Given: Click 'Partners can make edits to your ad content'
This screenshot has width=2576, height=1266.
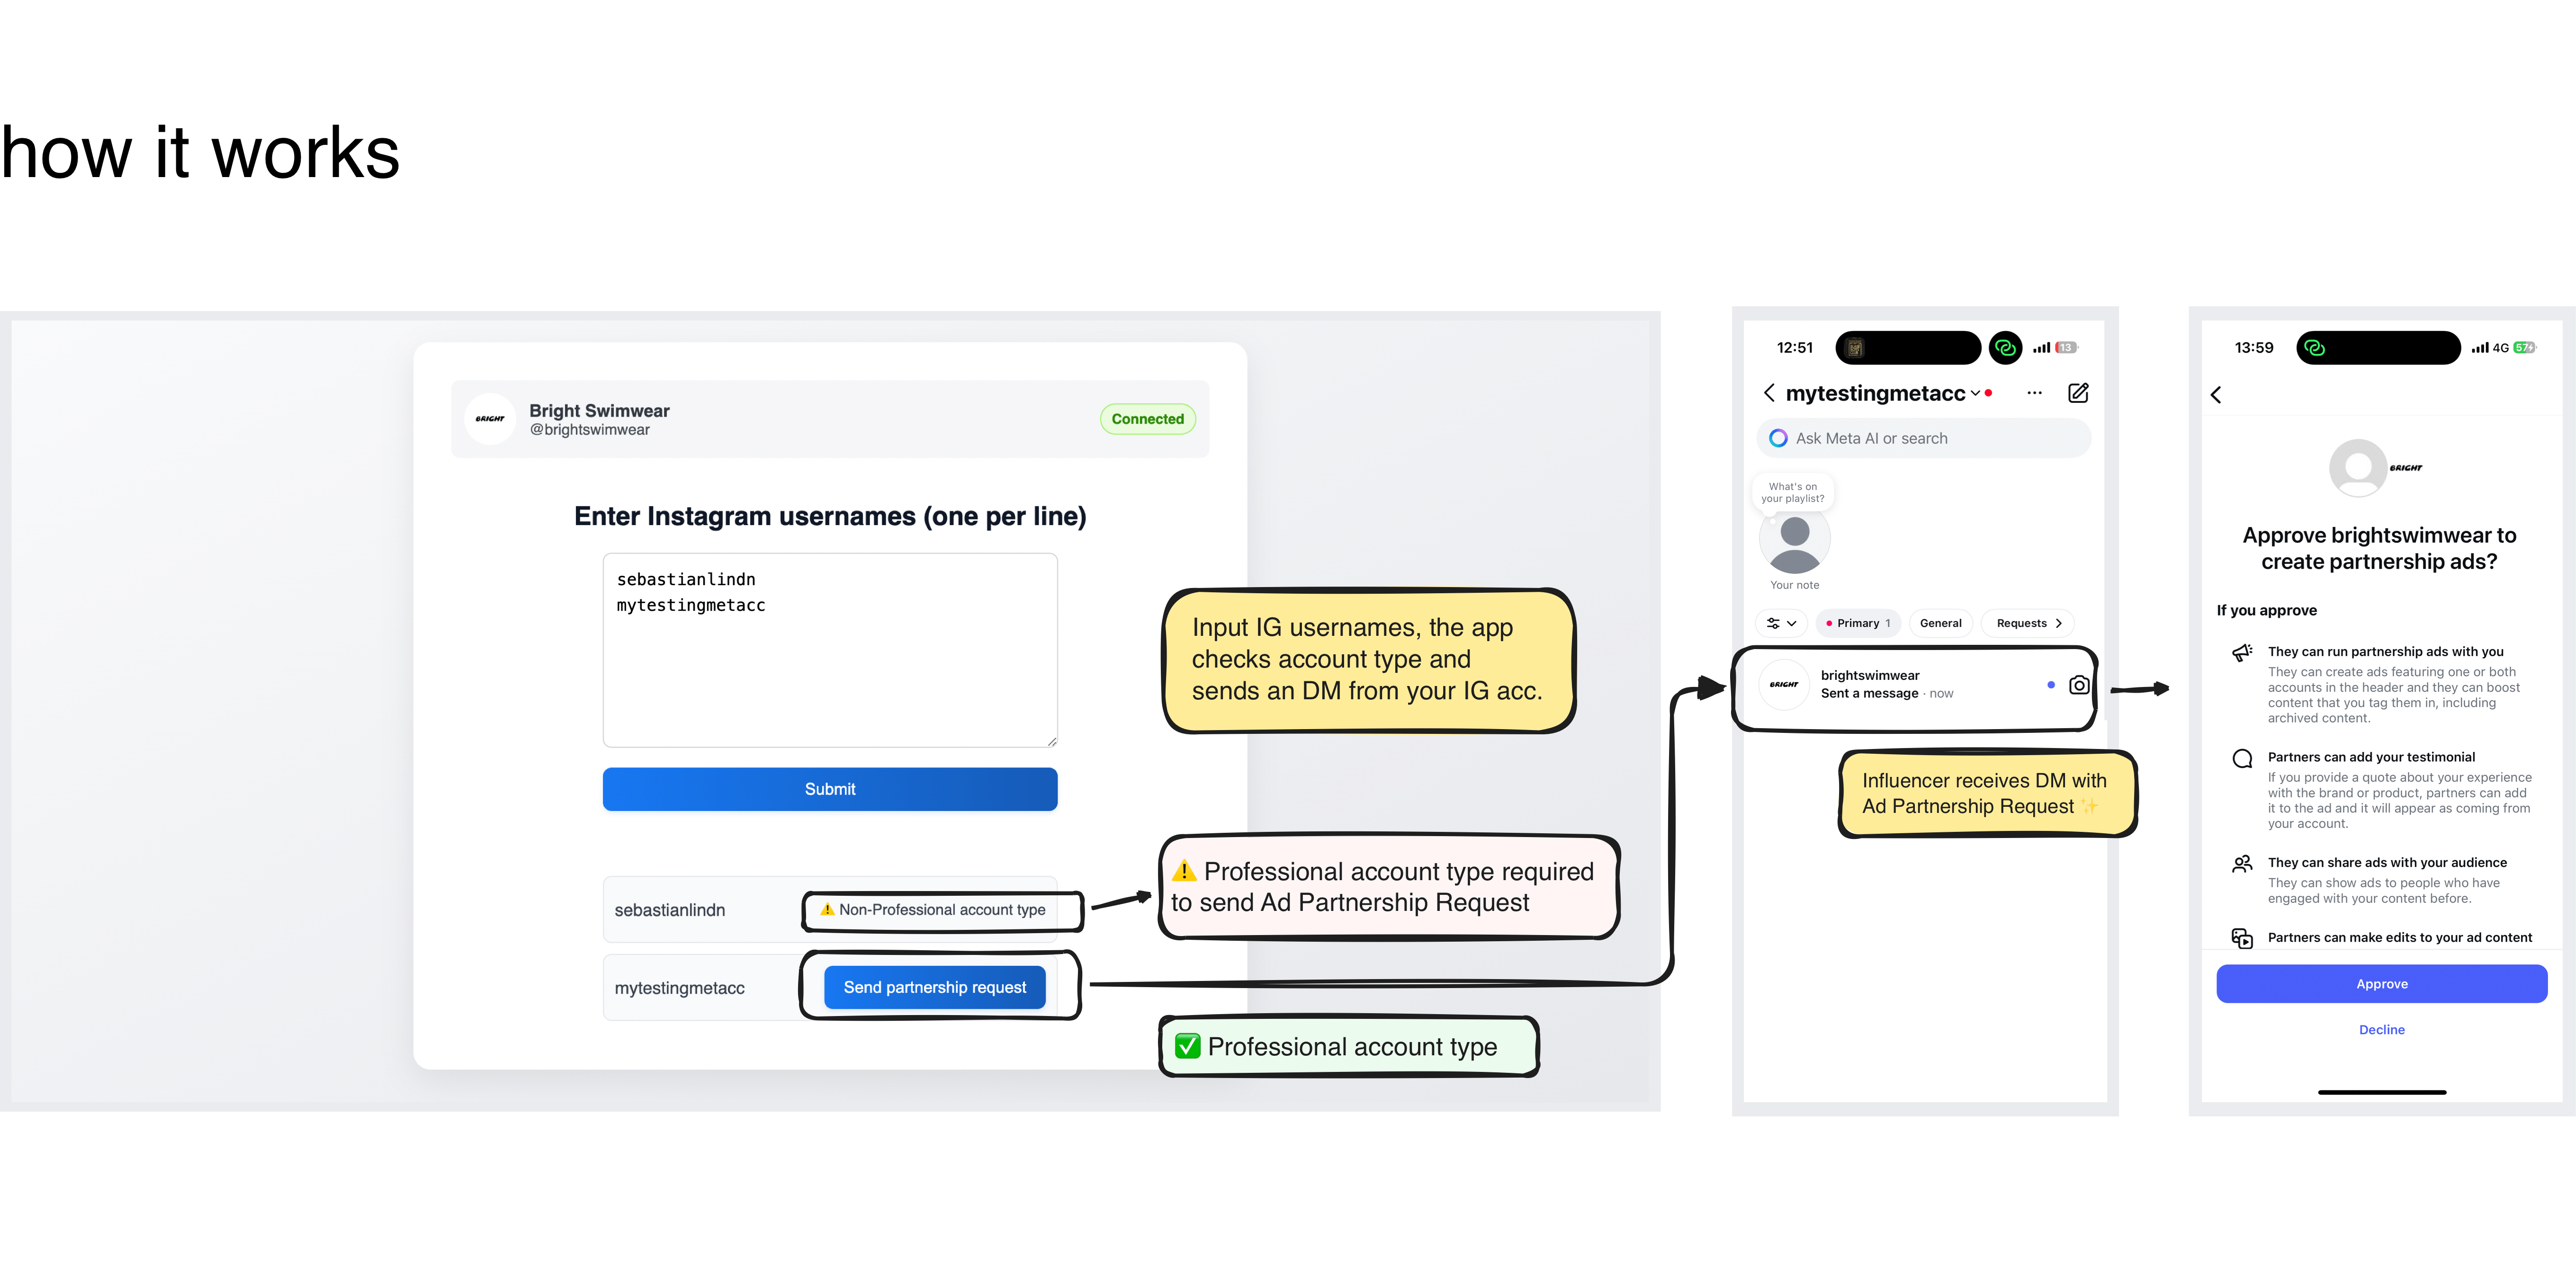Looking at the screenshot, I should (2399, 937).
